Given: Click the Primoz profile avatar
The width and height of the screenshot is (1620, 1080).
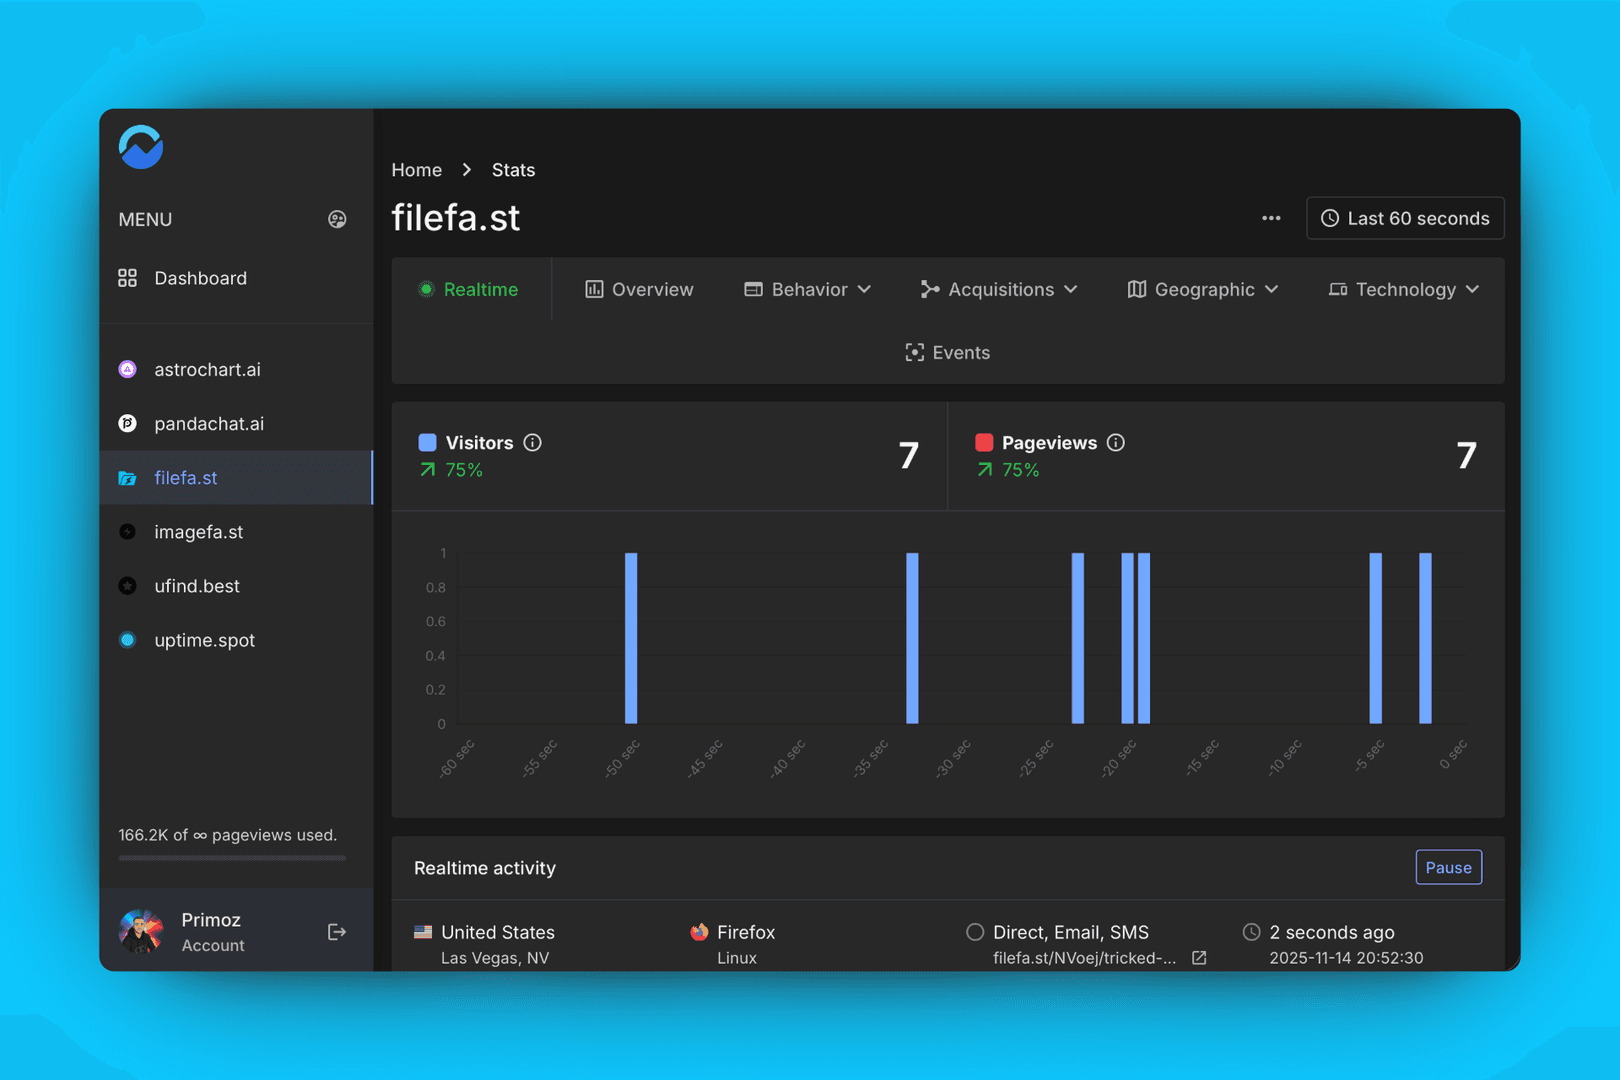Looking at the screenshot, I should point(140,931).
